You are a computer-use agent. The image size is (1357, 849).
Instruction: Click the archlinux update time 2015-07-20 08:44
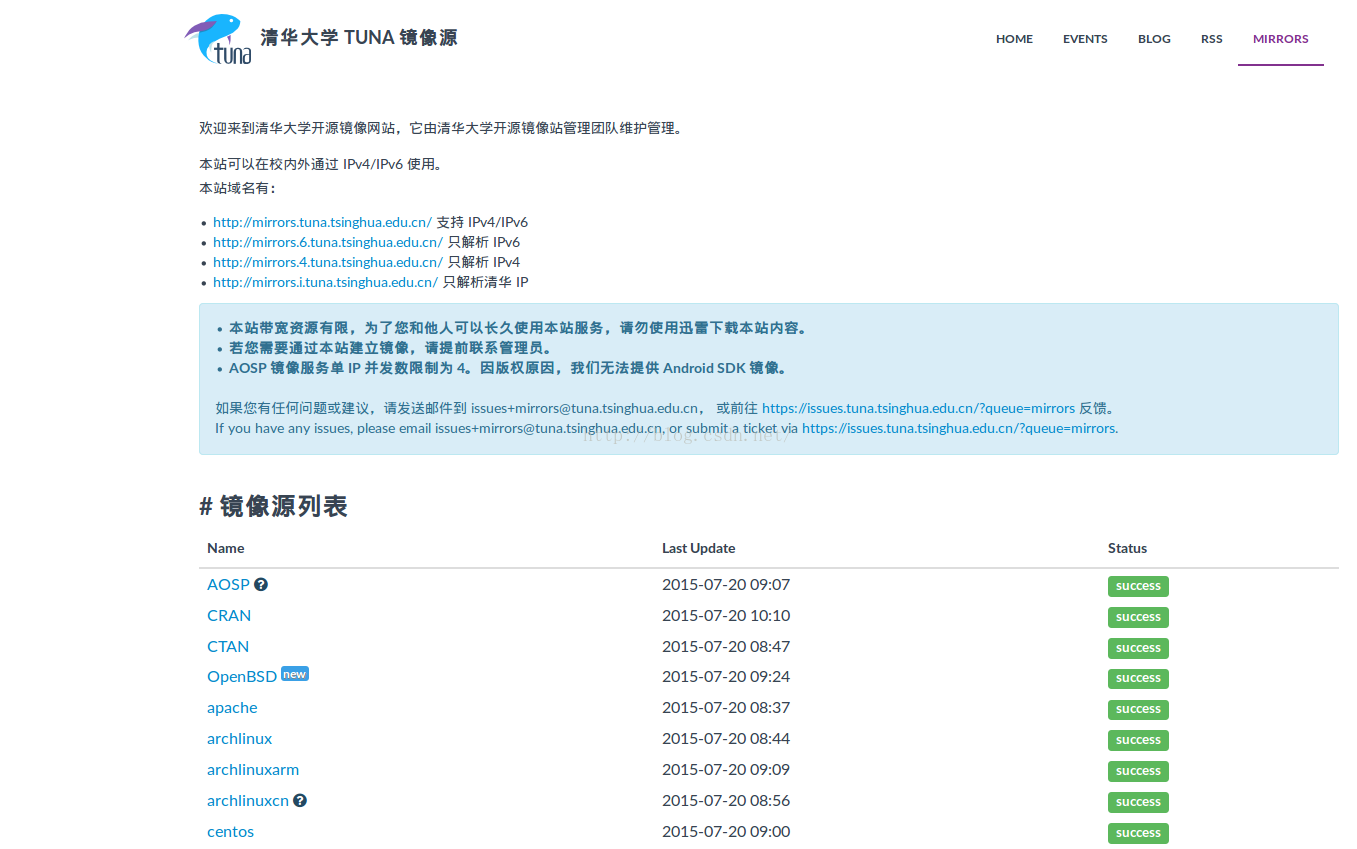(x=726, y=738)
